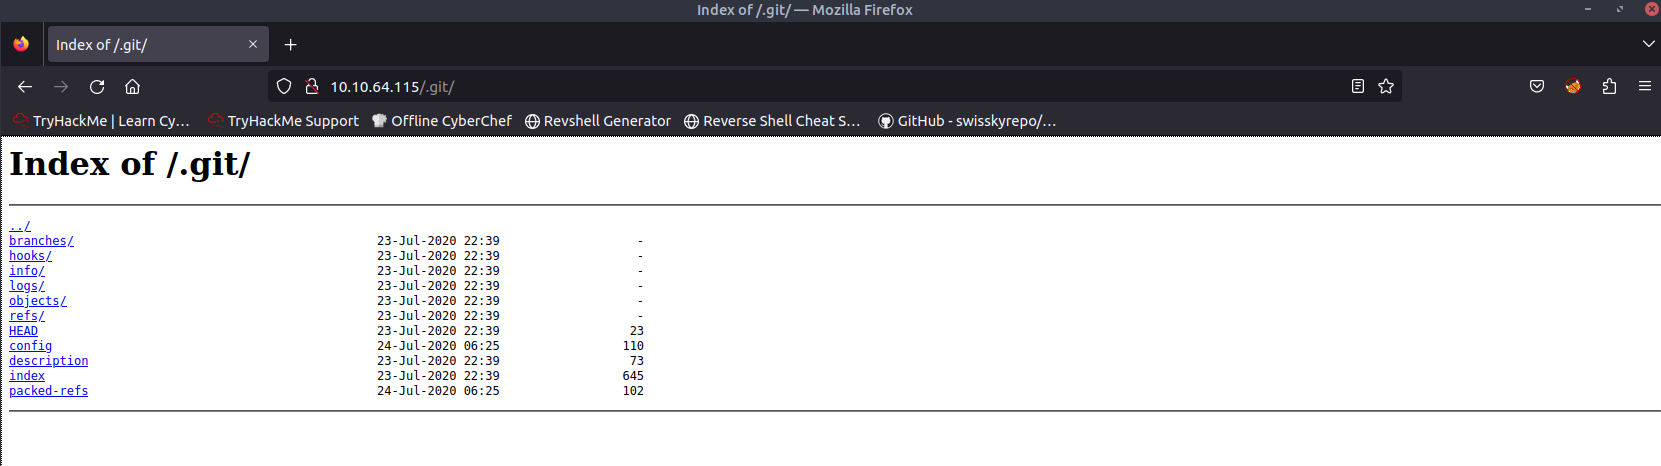The width and height of the screenshot is (1661, 466).
Task: Open a new tab with plus button
Action: coord(290,45)
